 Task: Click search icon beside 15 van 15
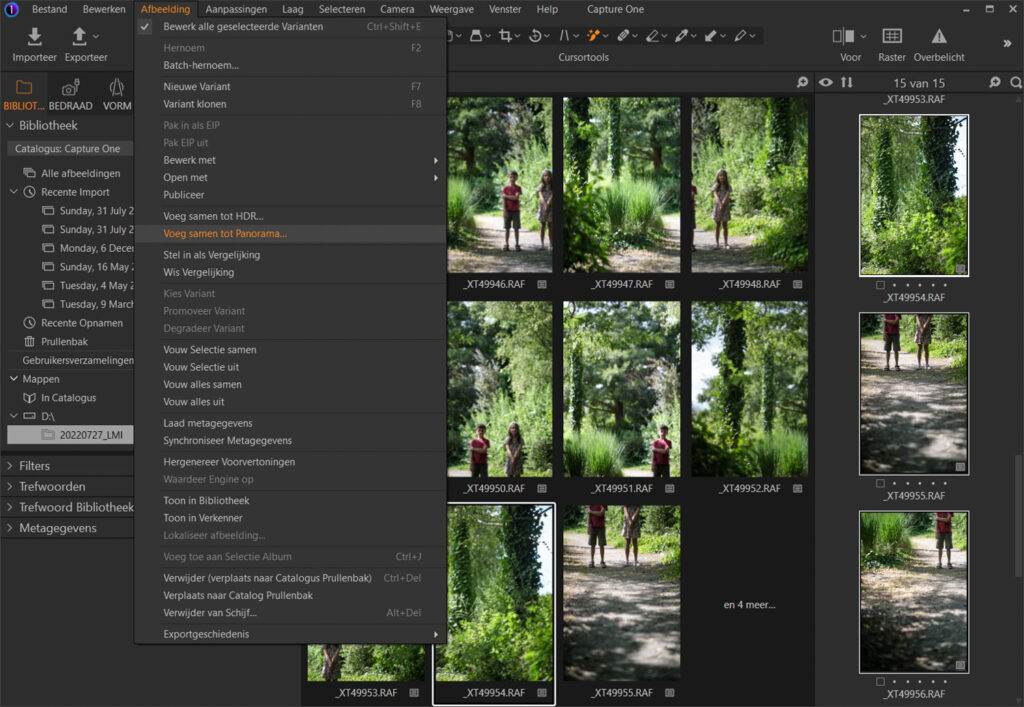pyautogui.click(x=995, y=82)
